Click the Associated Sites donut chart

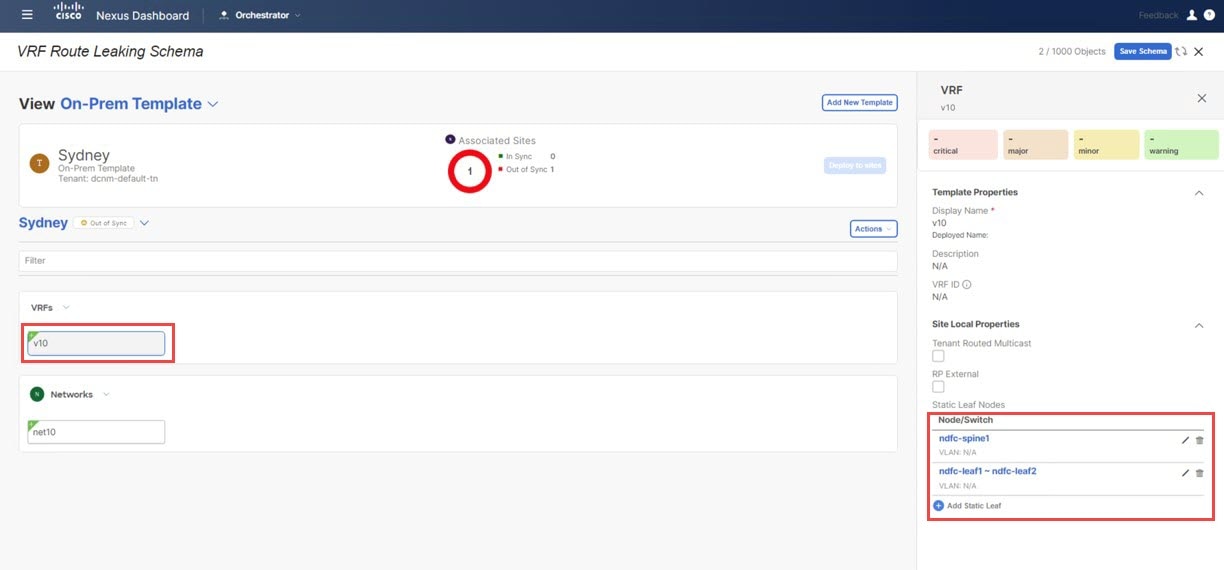[x=469, y=172]
